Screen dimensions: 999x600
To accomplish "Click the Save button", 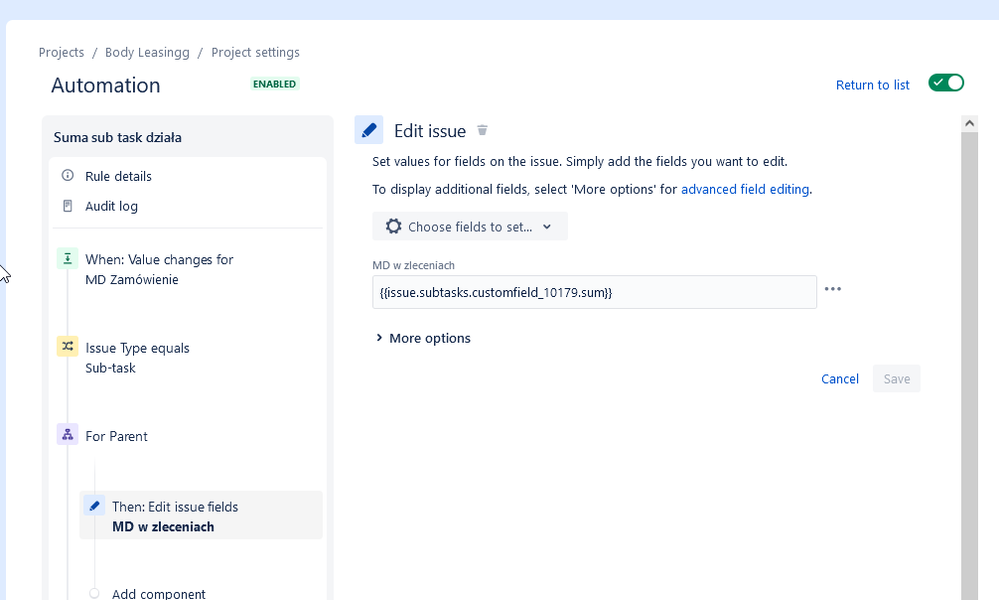I will pos(896,379).
